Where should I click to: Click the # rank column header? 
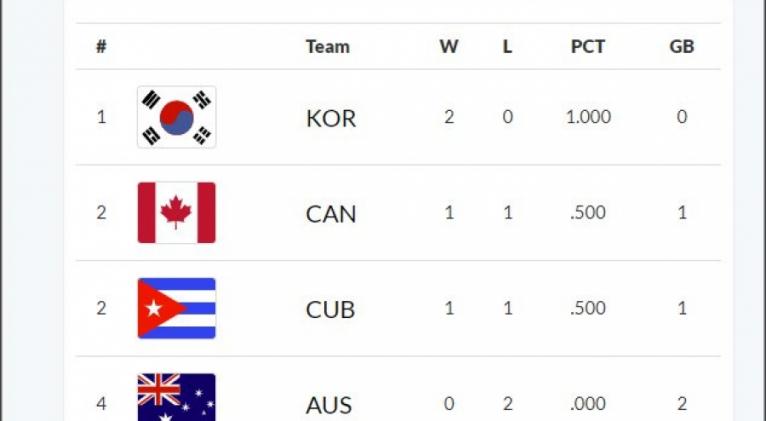[x=101, y=46]
